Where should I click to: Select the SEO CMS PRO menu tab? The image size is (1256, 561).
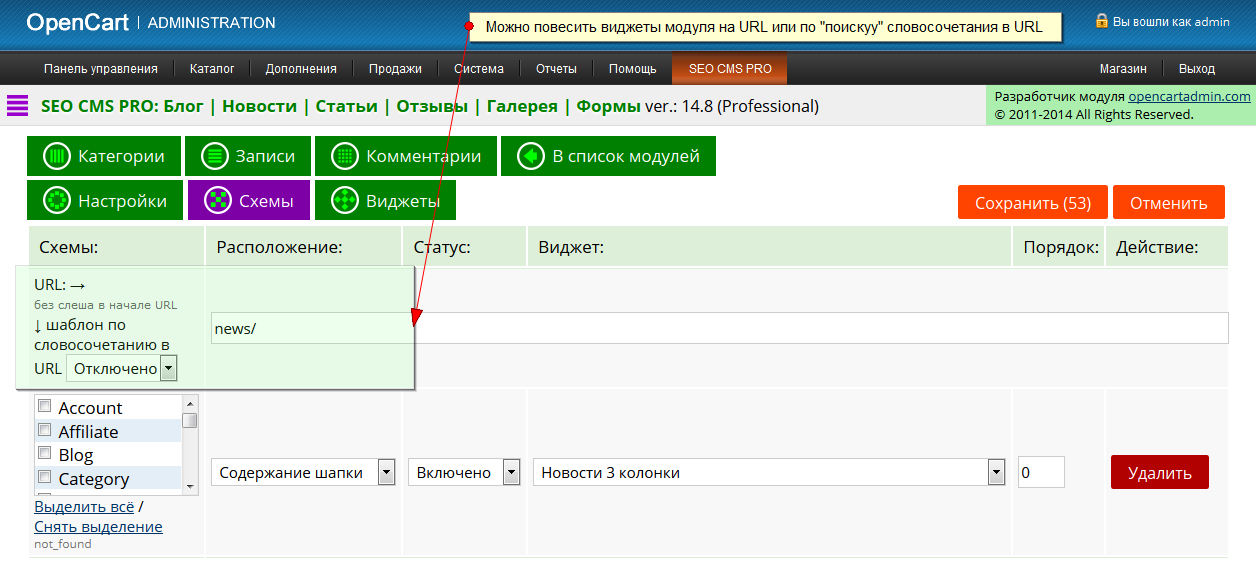(730, 69)
